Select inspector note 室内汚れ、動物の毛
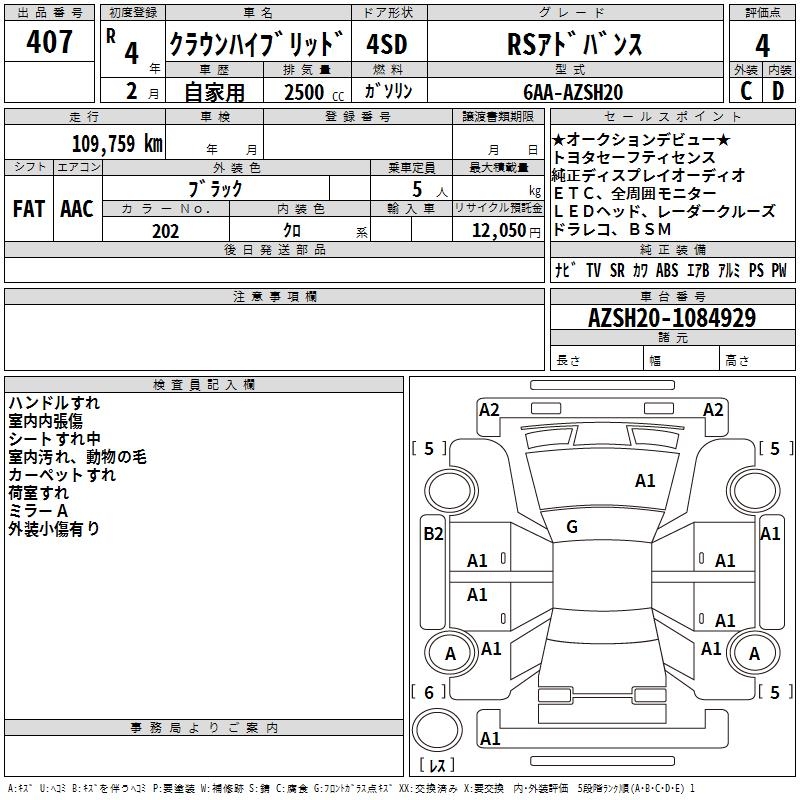 point(78,457)
